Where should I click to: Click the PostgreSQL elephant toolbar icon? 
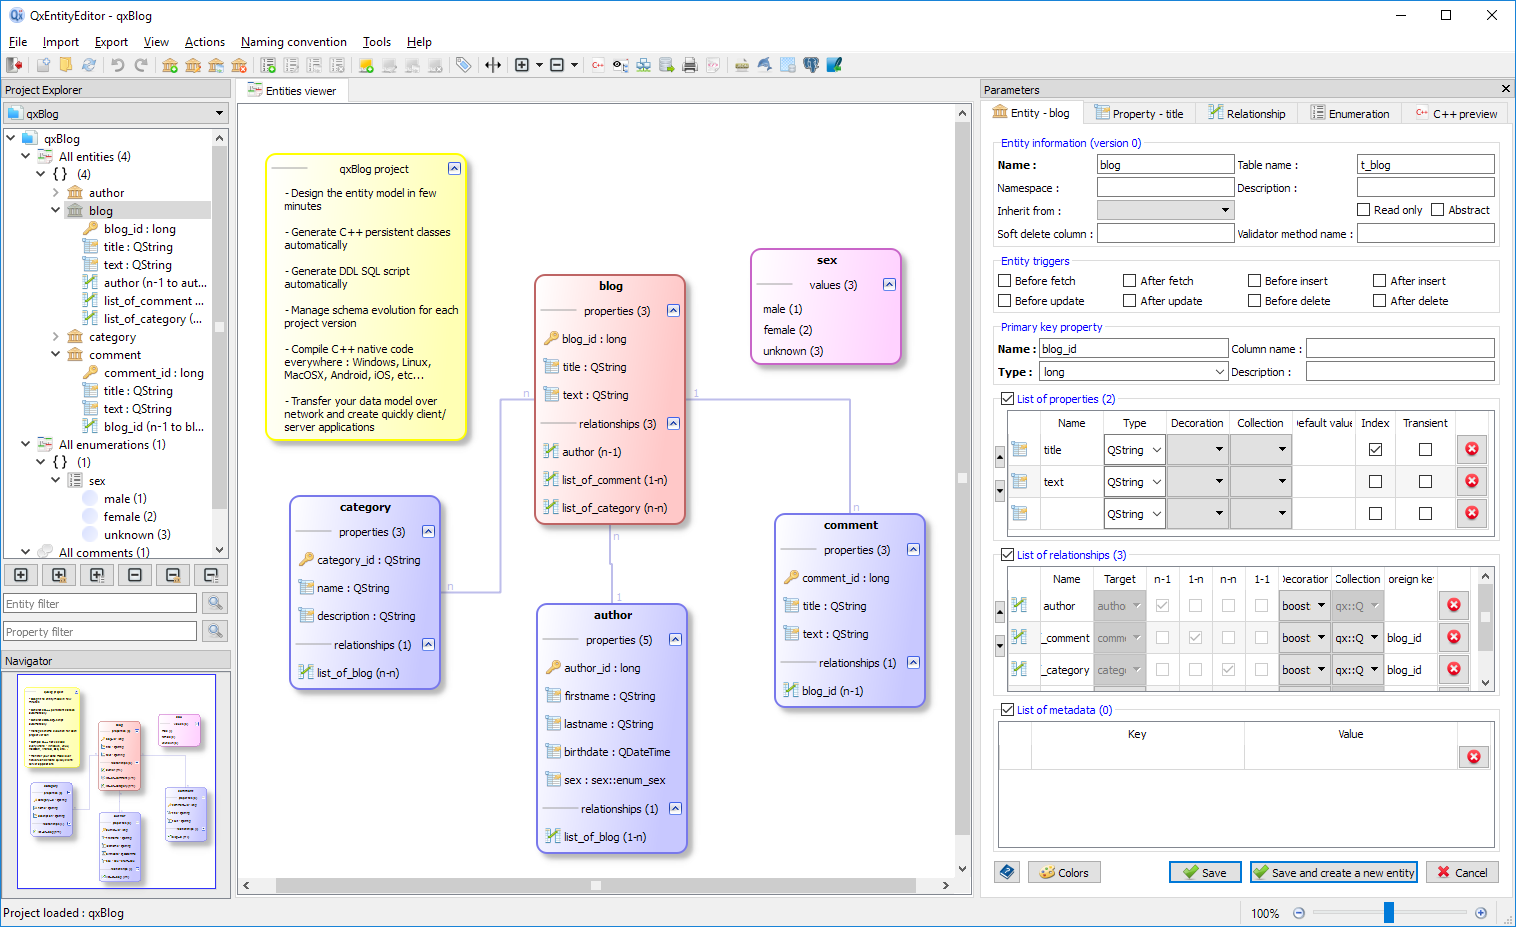811,65
